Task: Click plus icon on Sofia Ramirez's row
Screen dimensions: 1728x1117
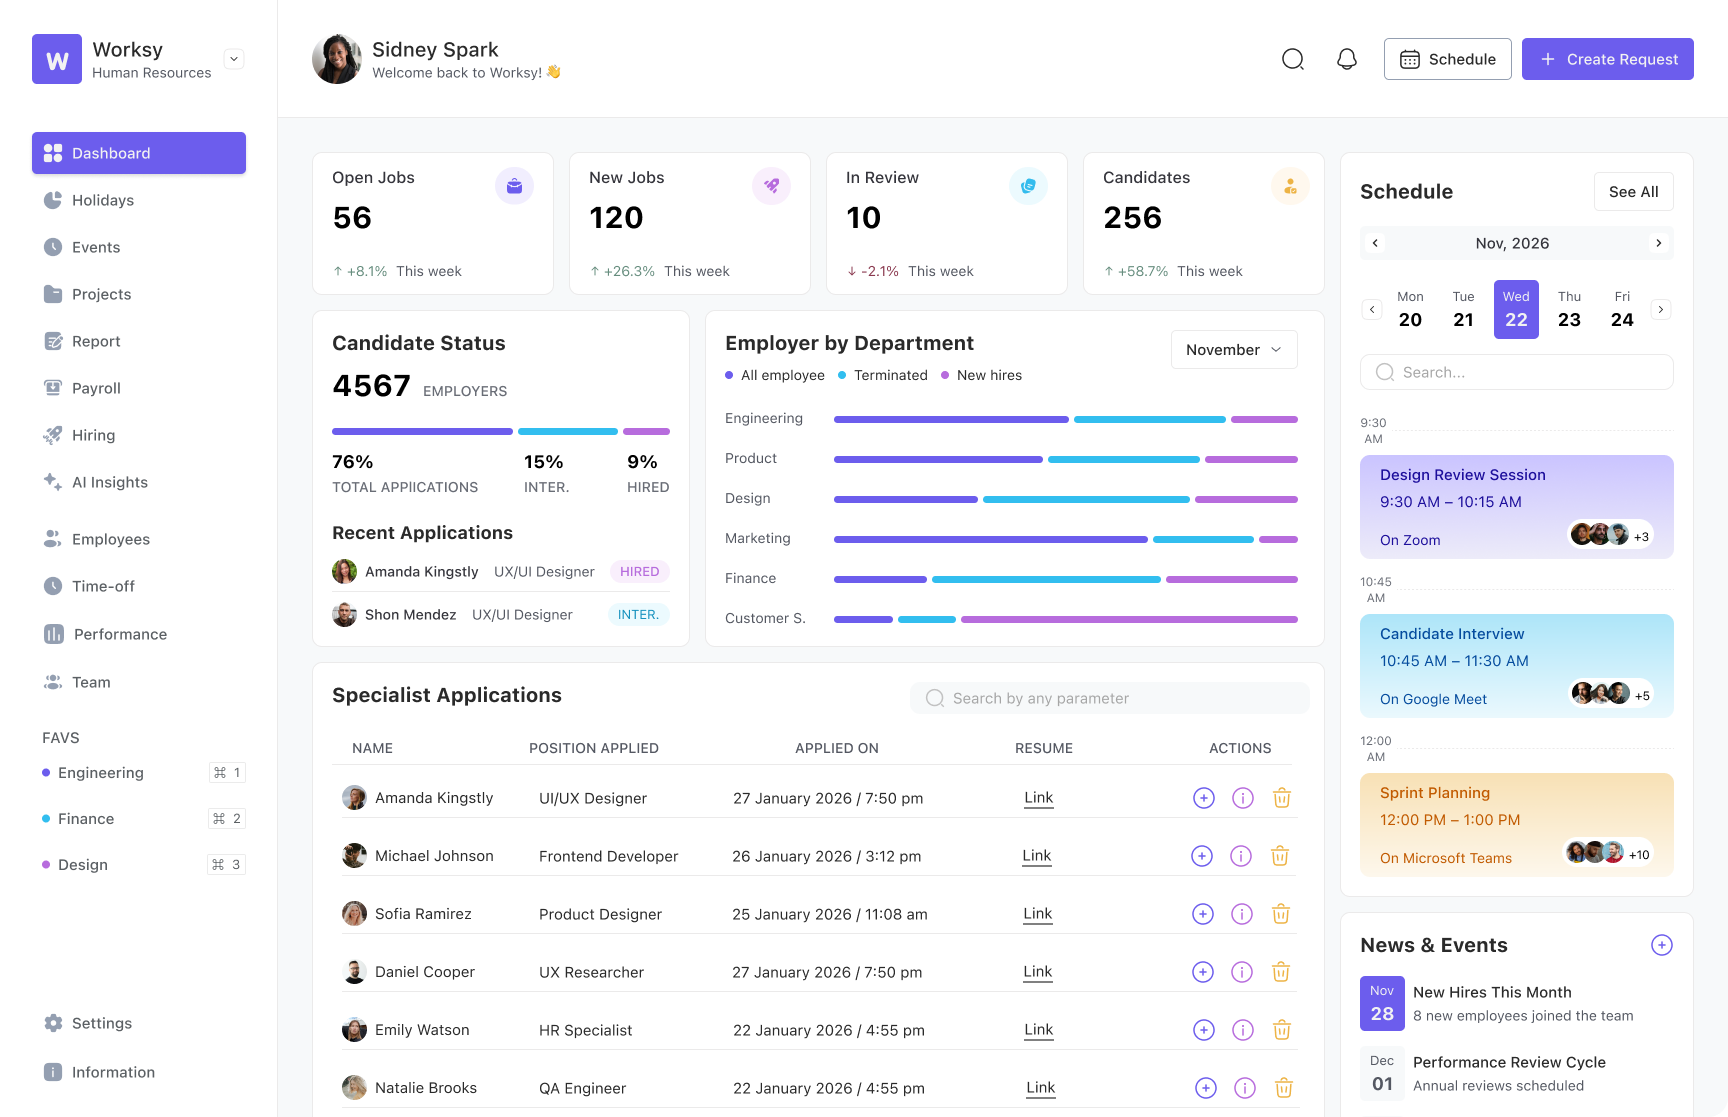Action: [x=1203, y=914]
